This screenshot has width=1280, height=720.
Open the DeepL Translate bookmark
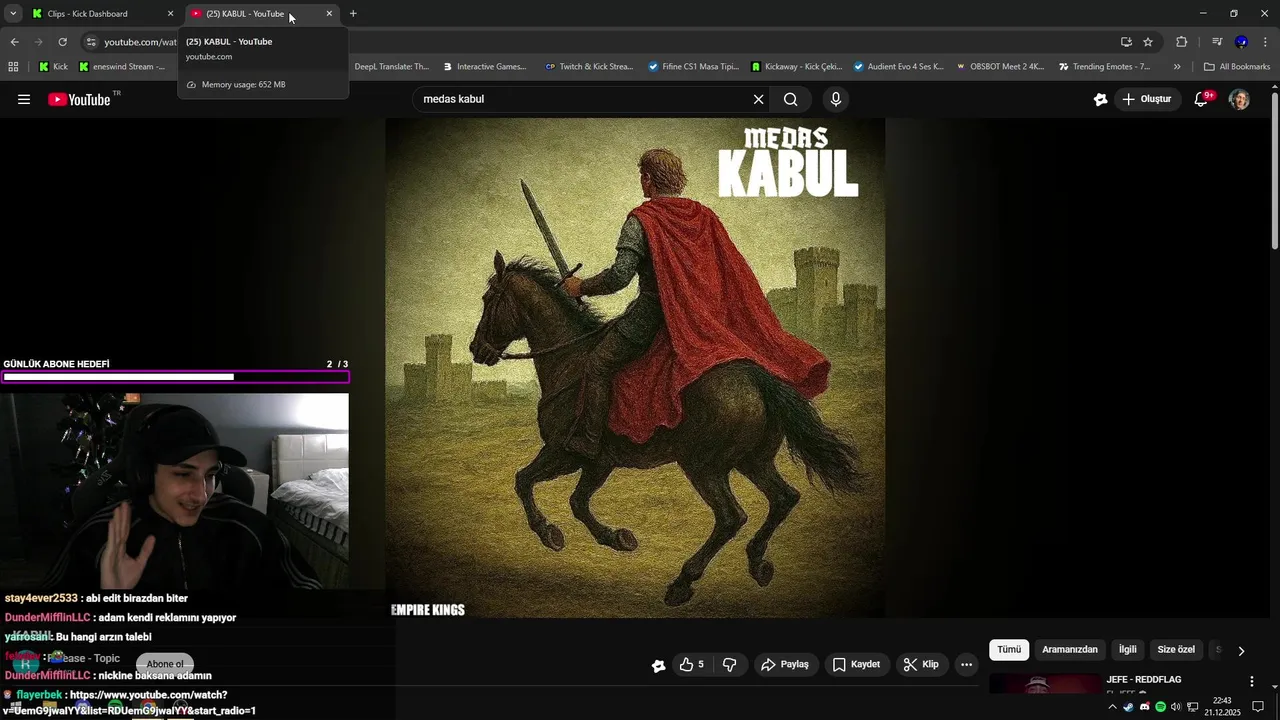(x=391, y=67)
